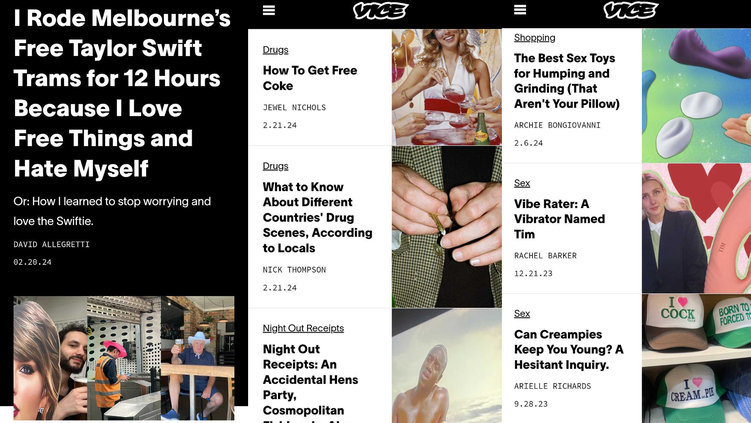Read 'Vibe Rater: A Vibrator Named Tim'

coord(559,219)
